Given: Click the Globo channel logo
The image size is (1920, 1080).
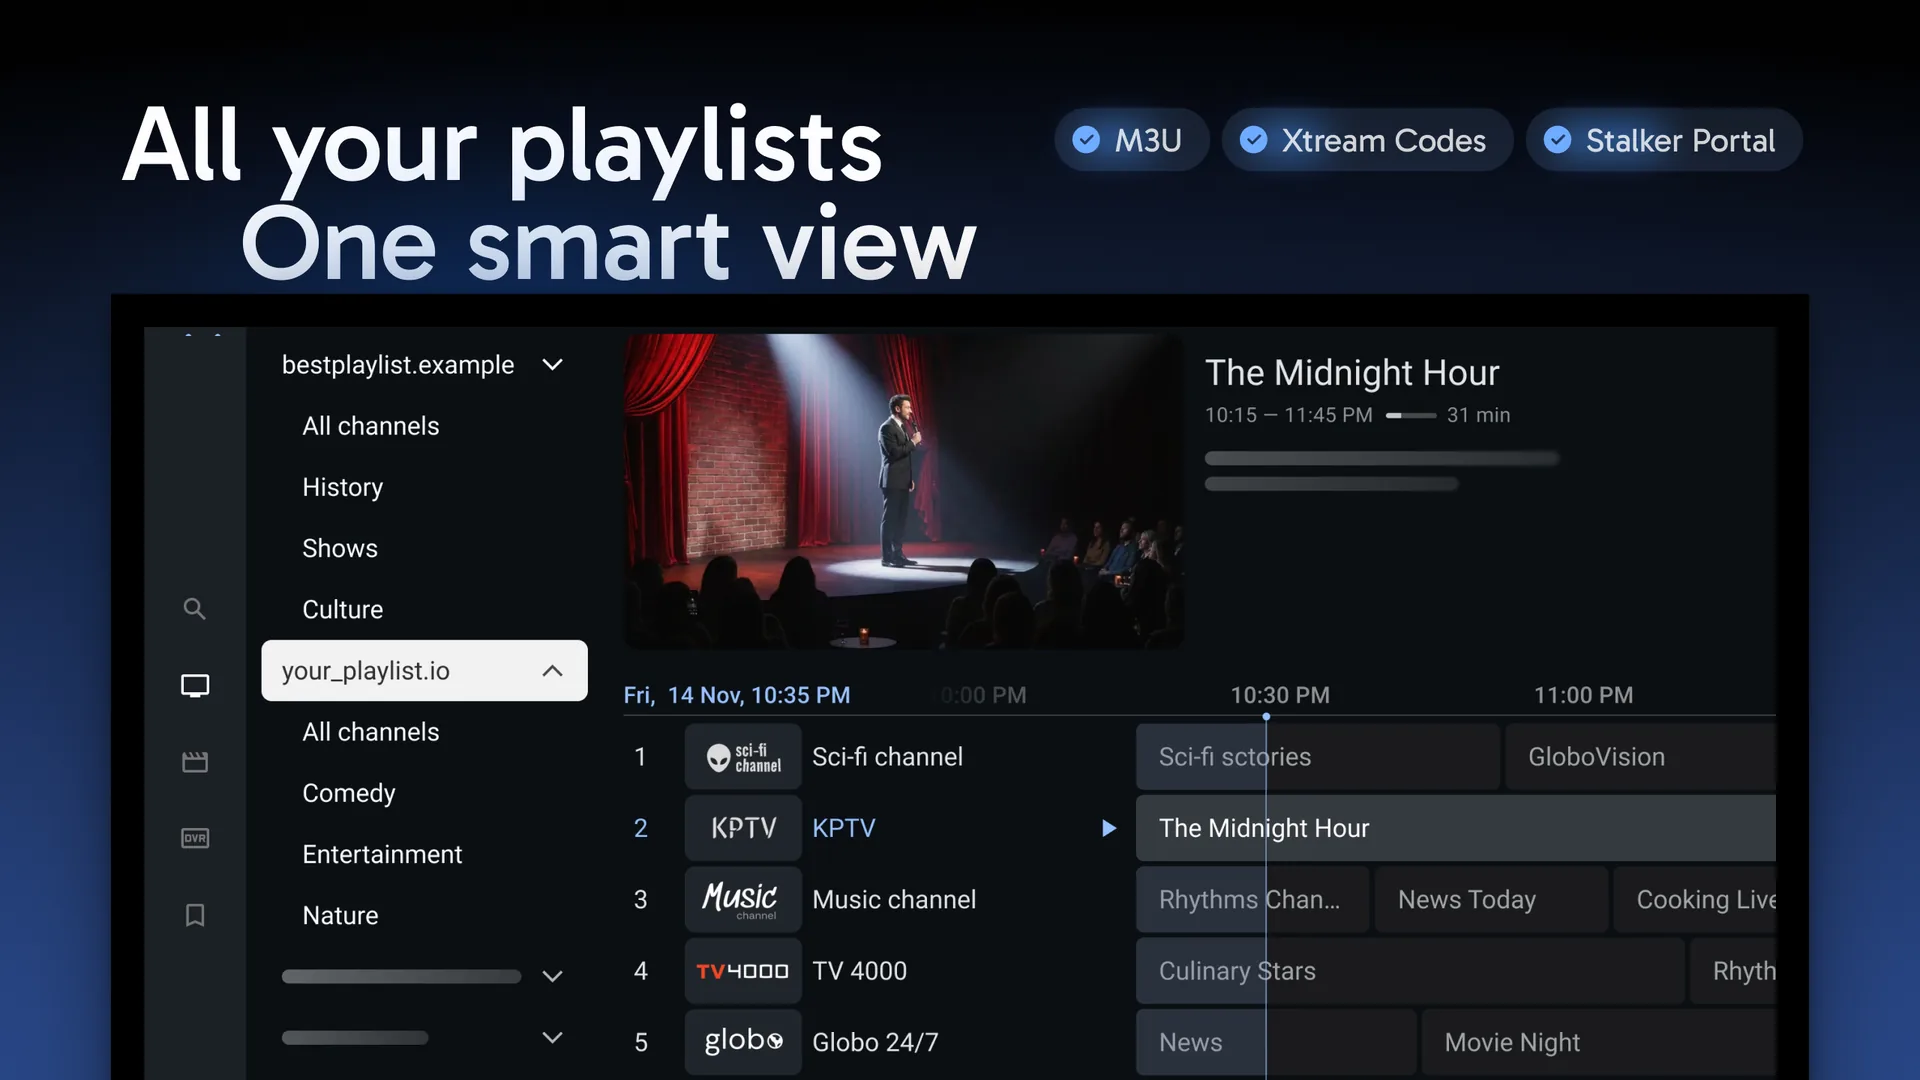Looking at the screenshot, I should coord(743,1042).
